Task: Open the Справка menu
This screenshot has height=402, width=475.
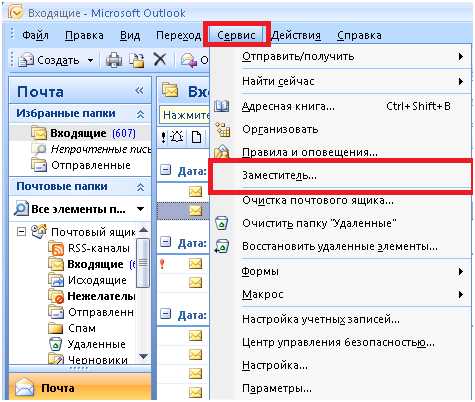Action: [359, 35]
